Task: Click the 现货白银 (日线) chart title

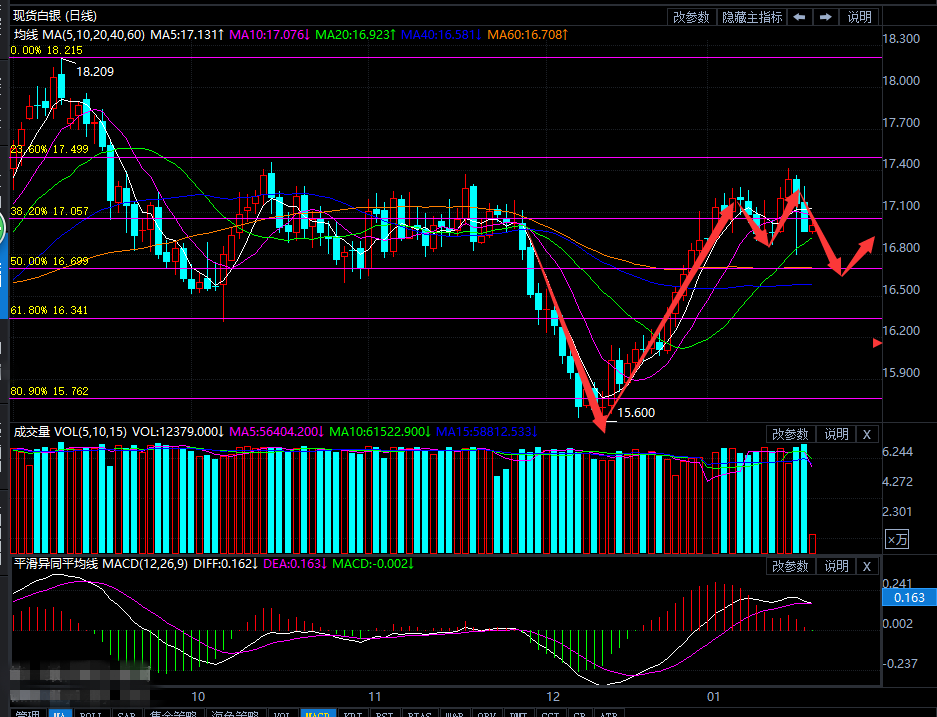Action: [55, 15]
